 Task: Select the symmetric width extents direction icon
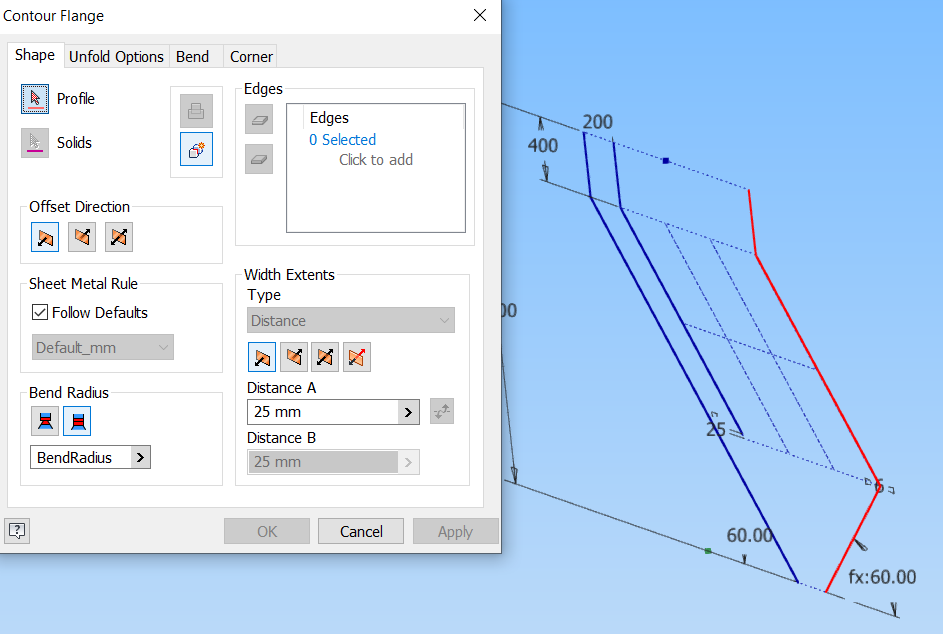click(x=325, y=356)
